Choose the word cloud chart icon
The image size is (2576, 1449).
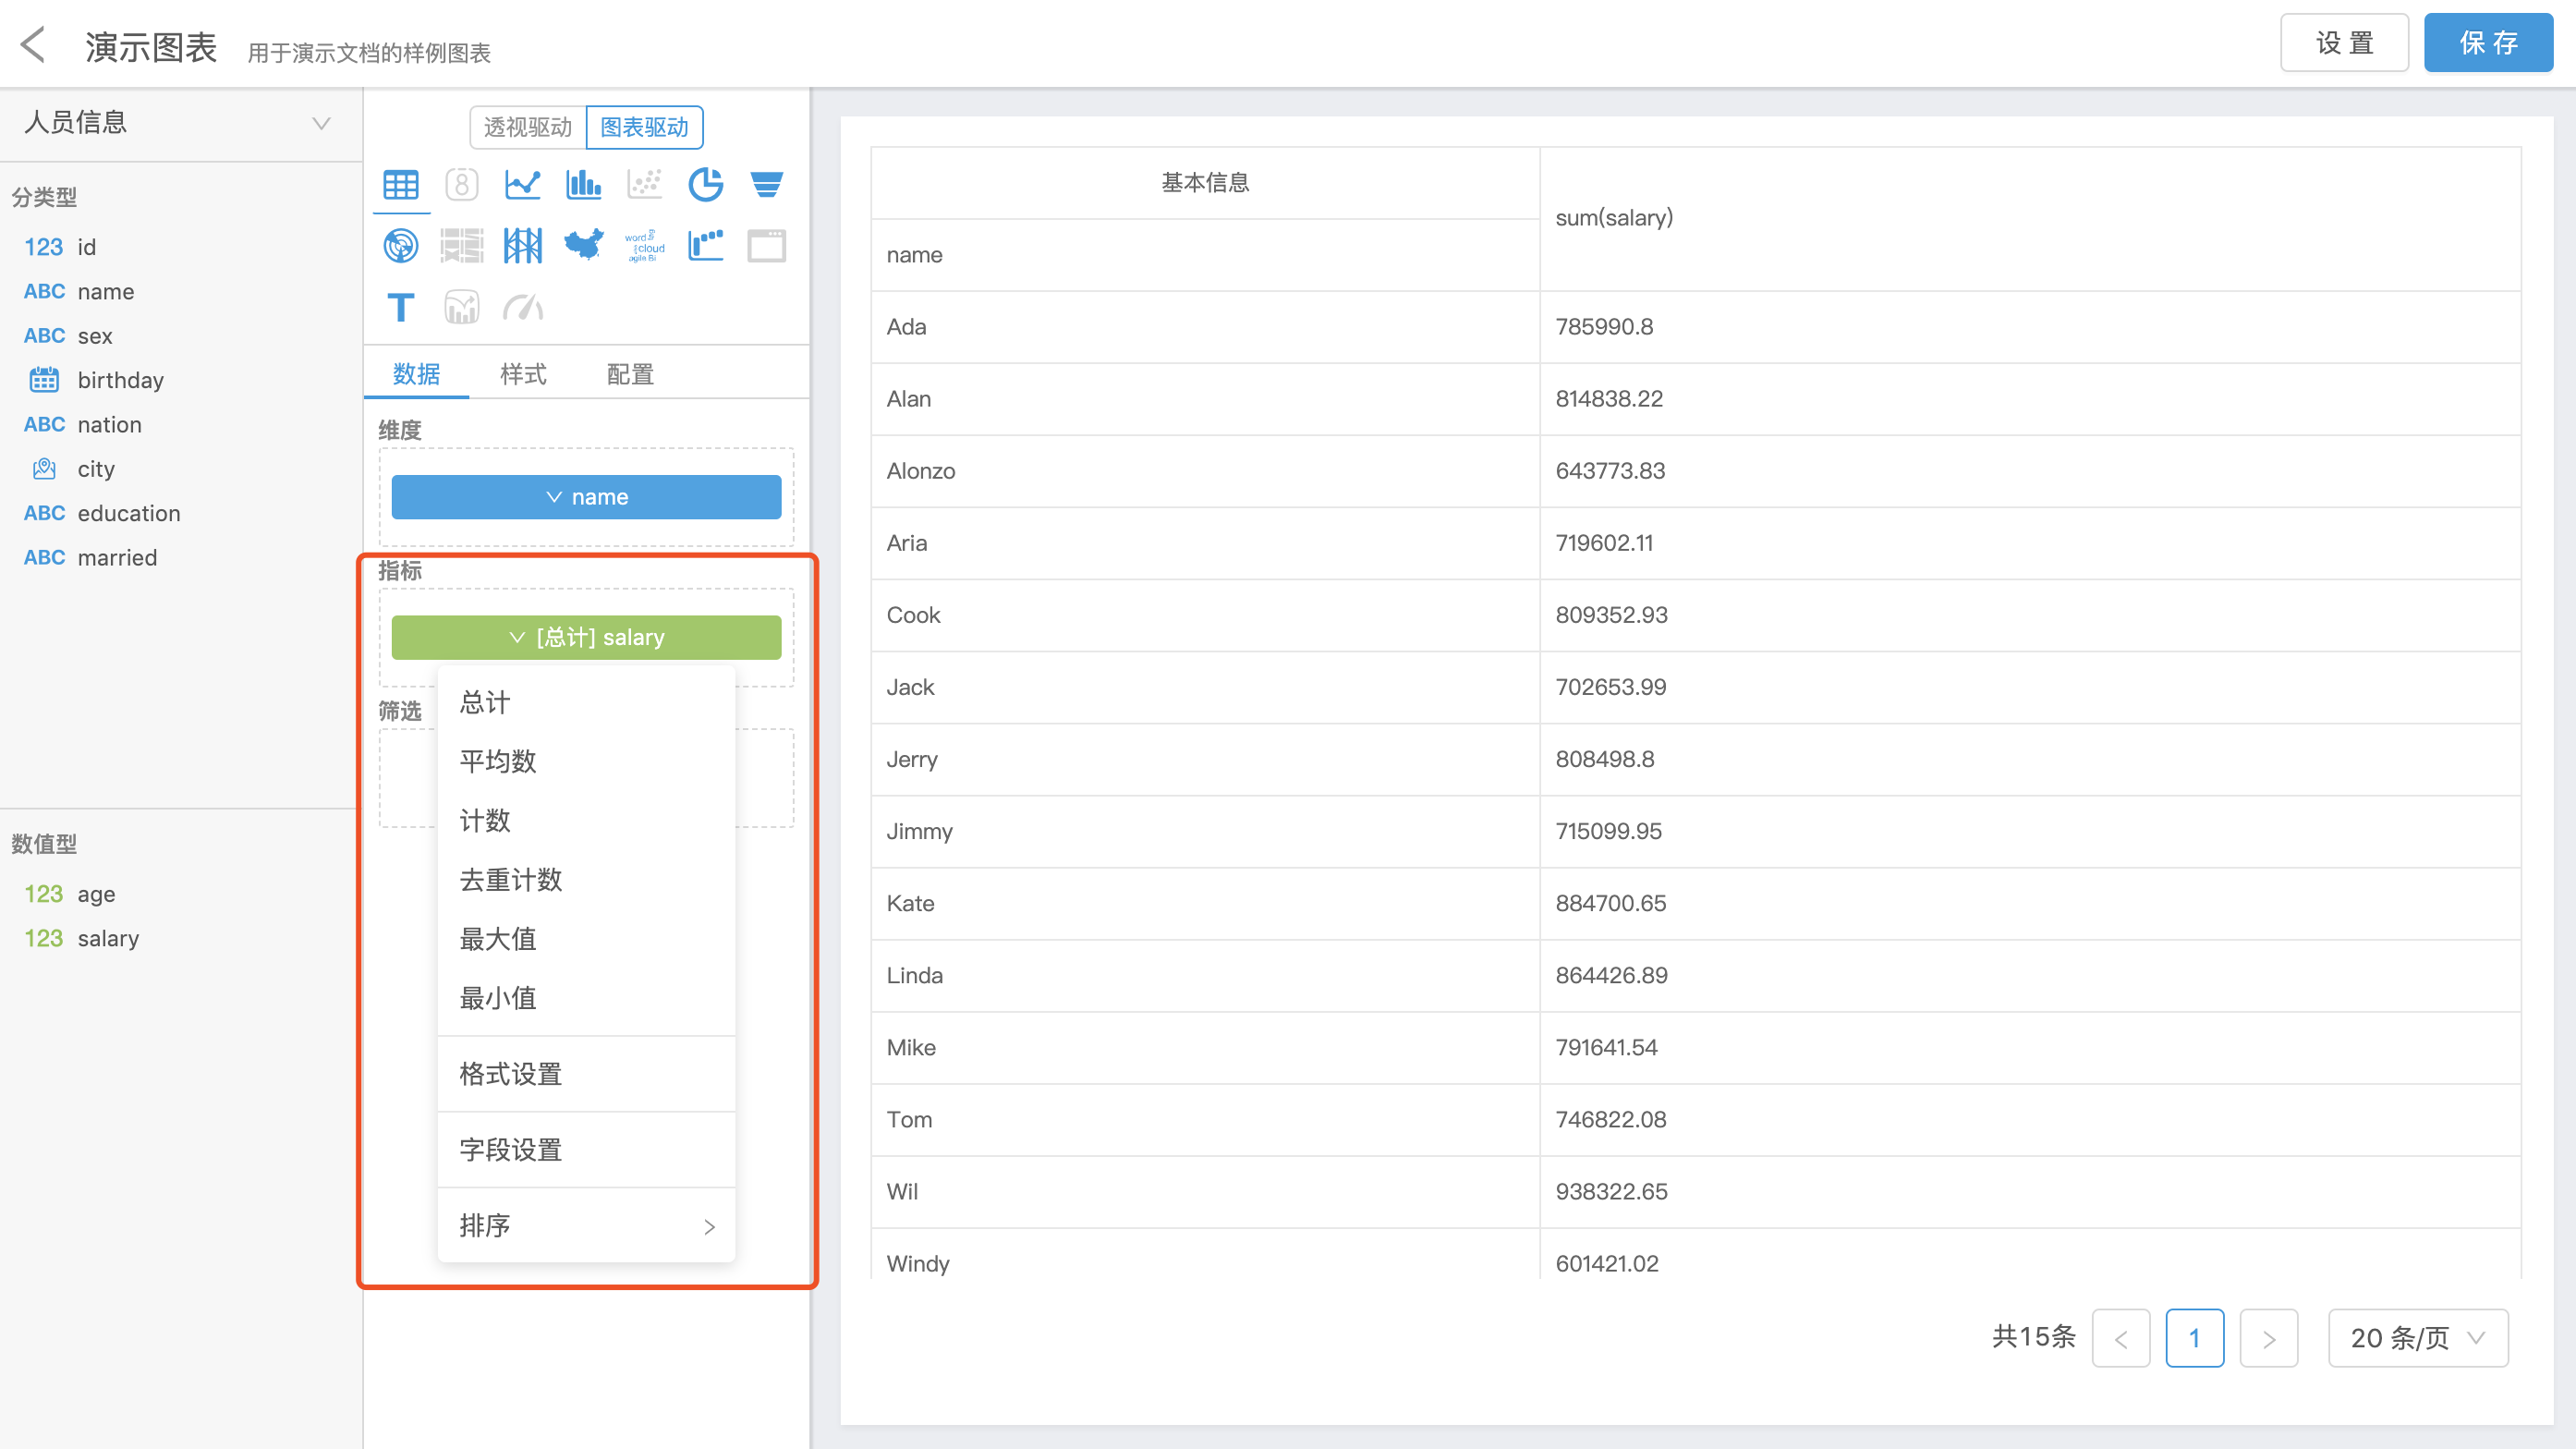(644, 245)
